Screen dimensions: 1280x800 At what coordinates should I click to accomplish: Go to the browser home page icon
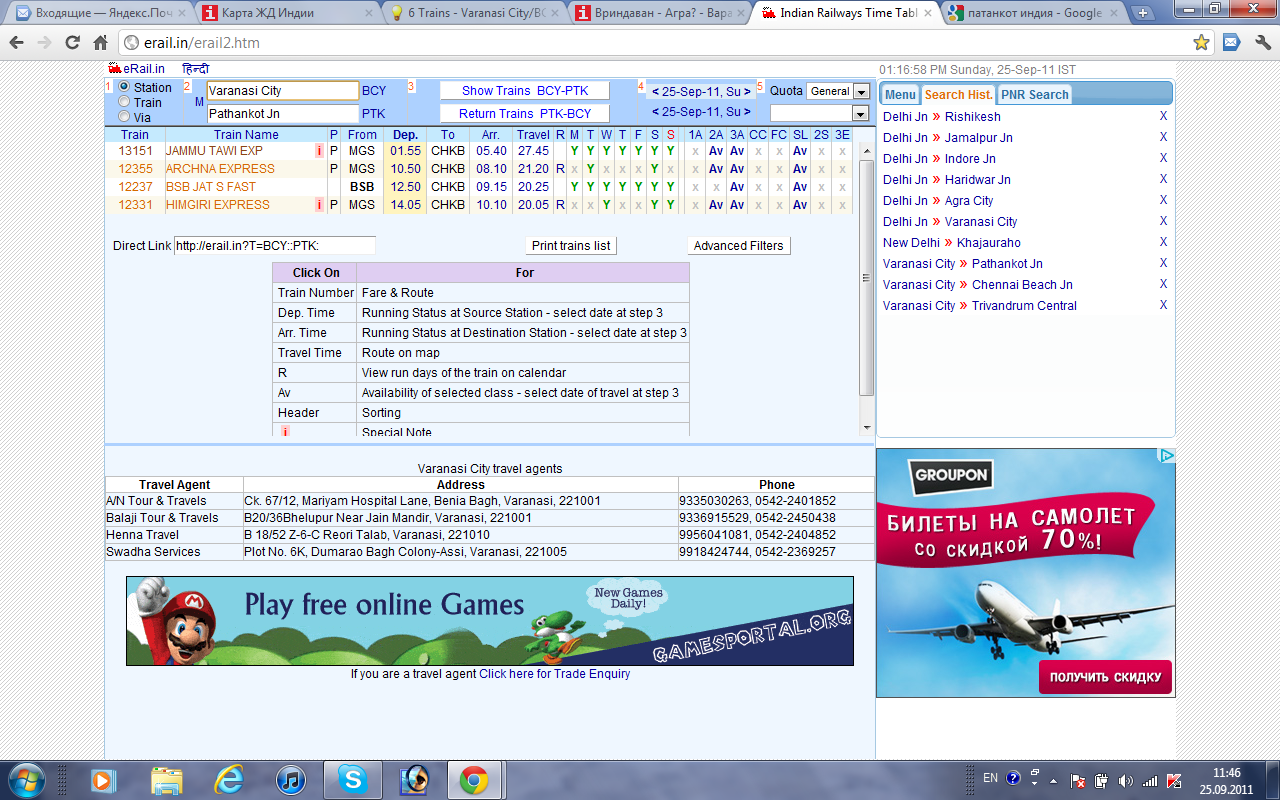pos(100,43)
